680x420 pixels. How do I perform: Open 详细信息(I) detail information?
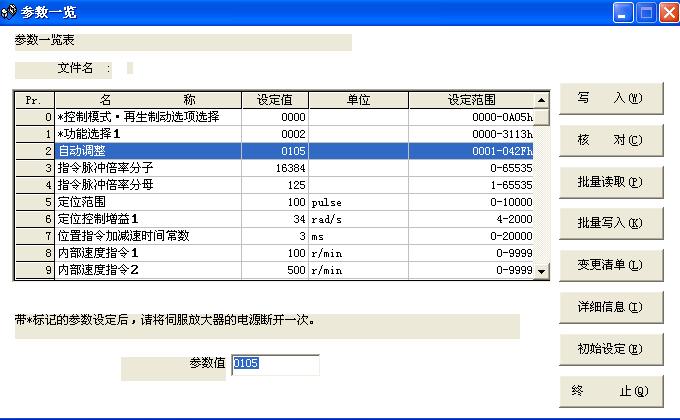(609, 307)
